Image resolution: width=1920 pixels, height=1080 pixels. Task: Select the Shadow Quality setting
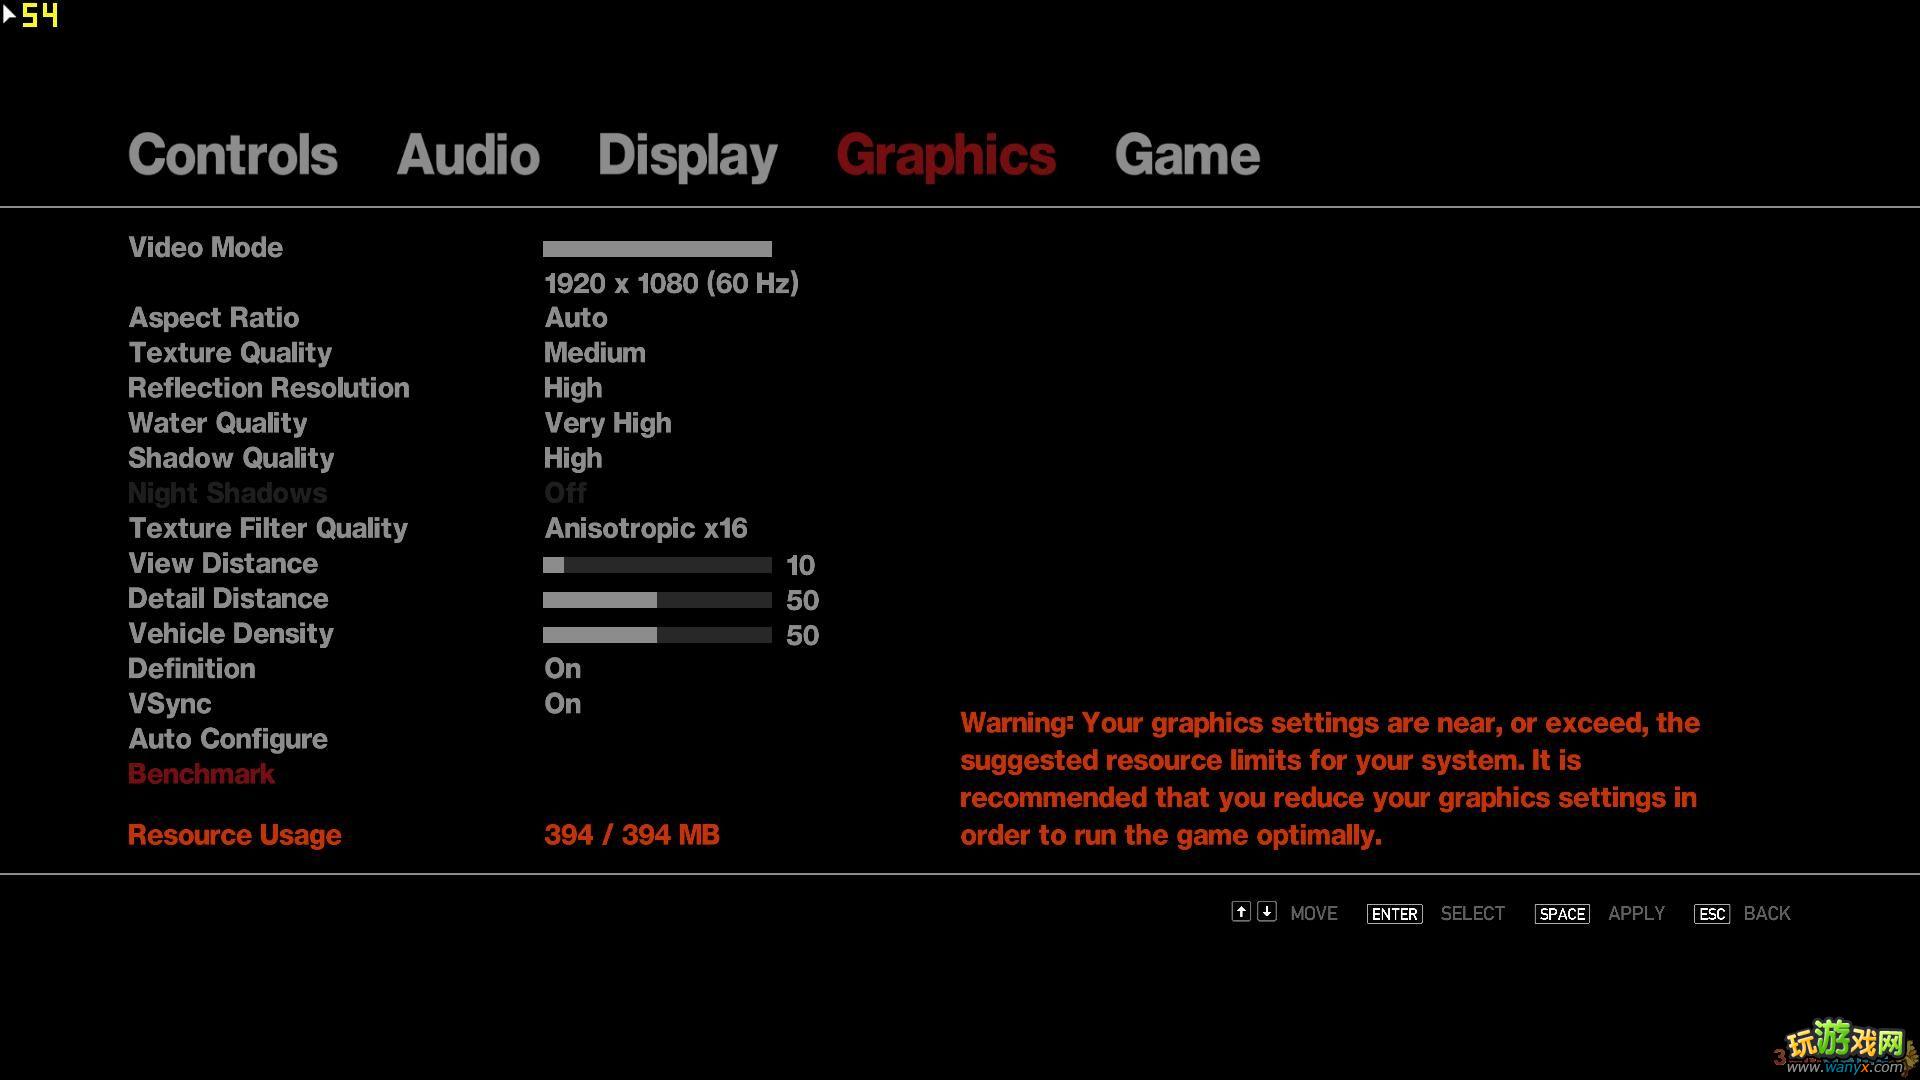231,456
